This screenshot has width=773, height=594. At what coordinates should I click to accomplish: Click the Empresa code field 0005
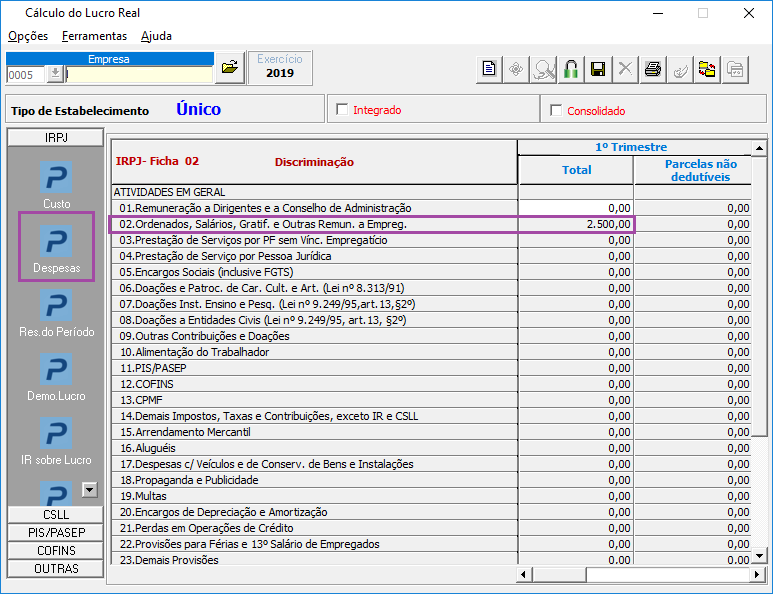pyautogui.click(x=26, y=75)
